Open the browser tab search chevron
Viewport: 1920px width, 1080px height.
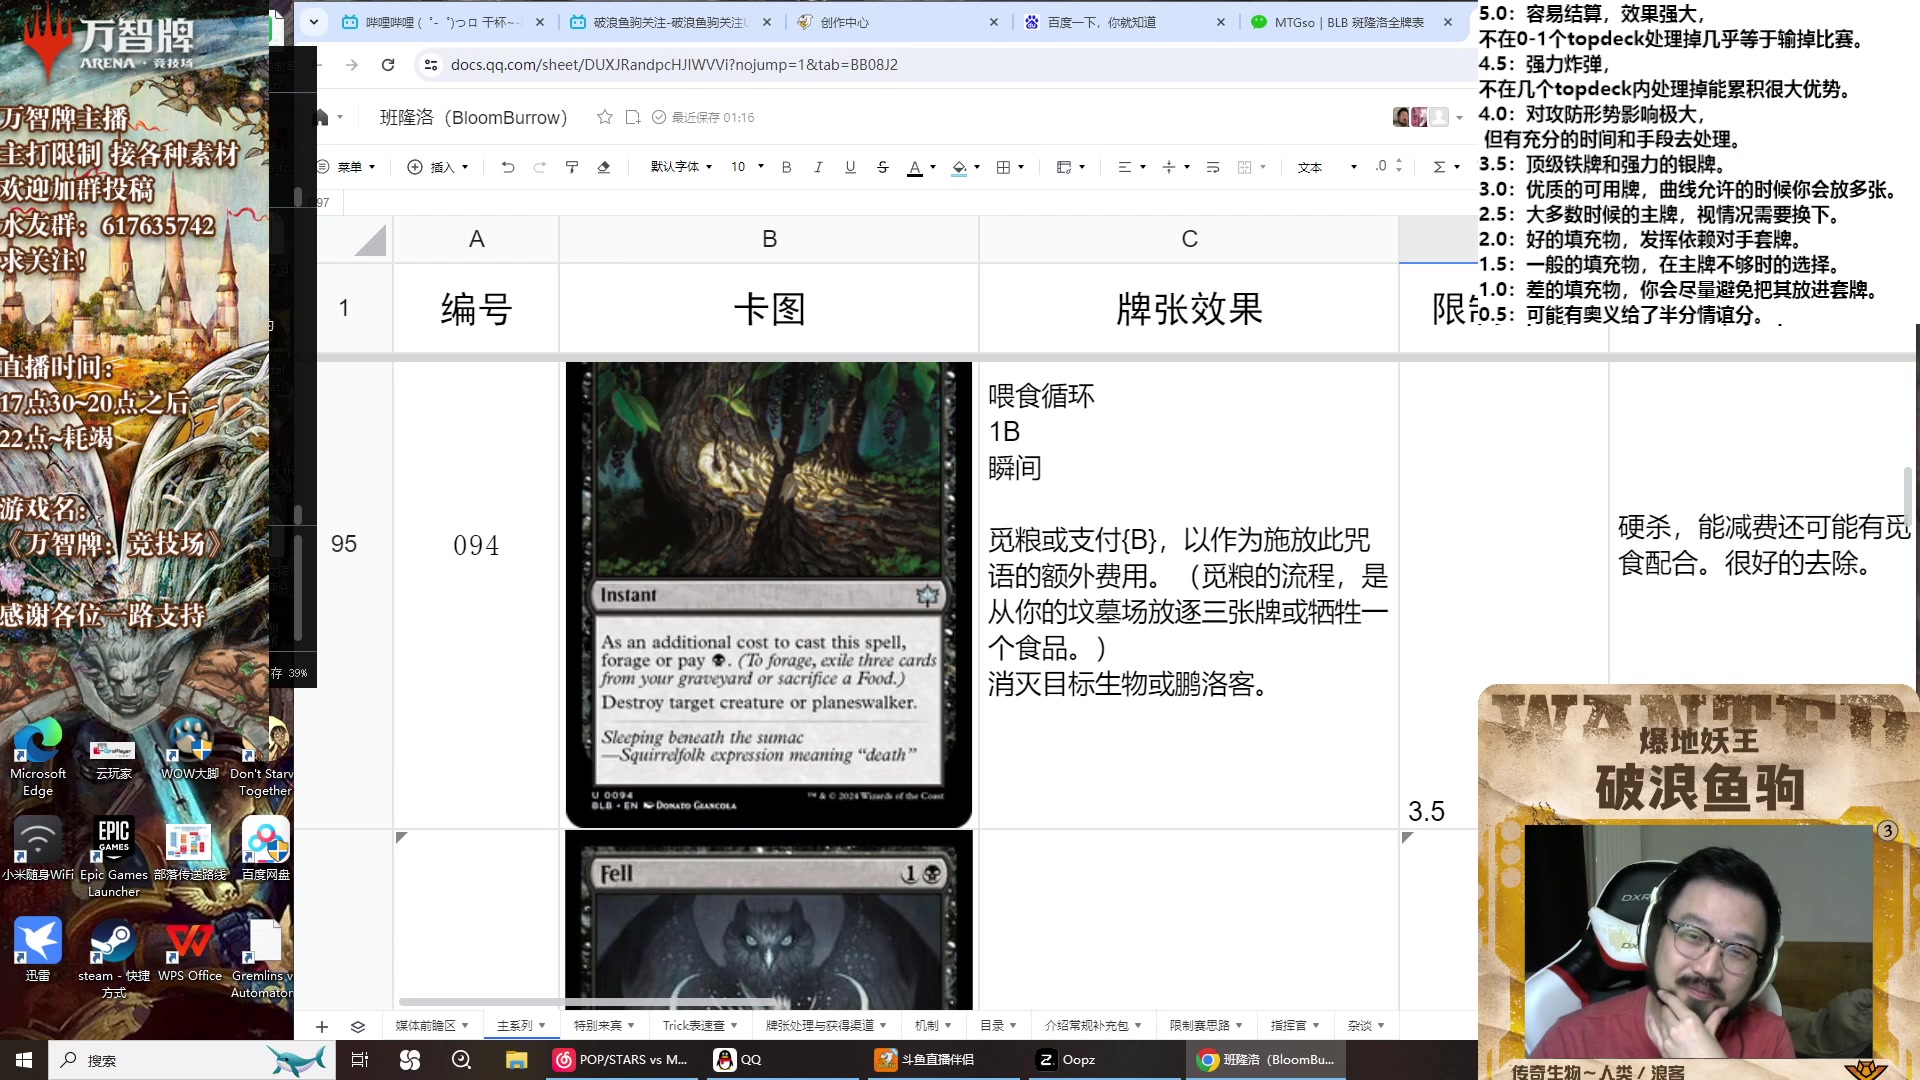click(x=314, y=22)
